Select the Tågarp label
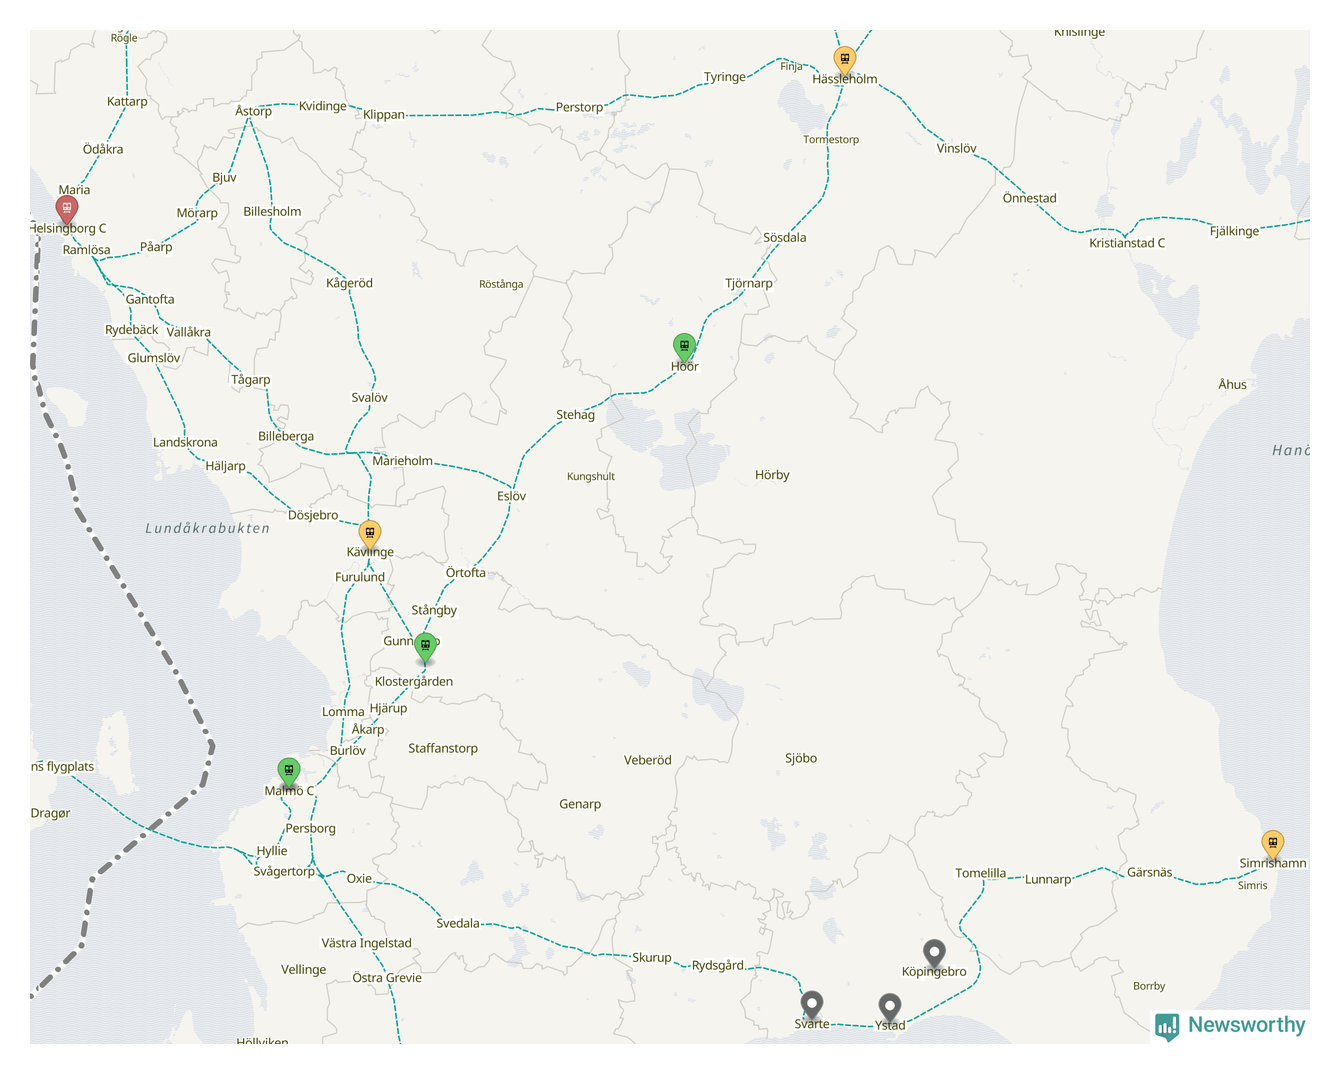 click(x=251, y=380)
